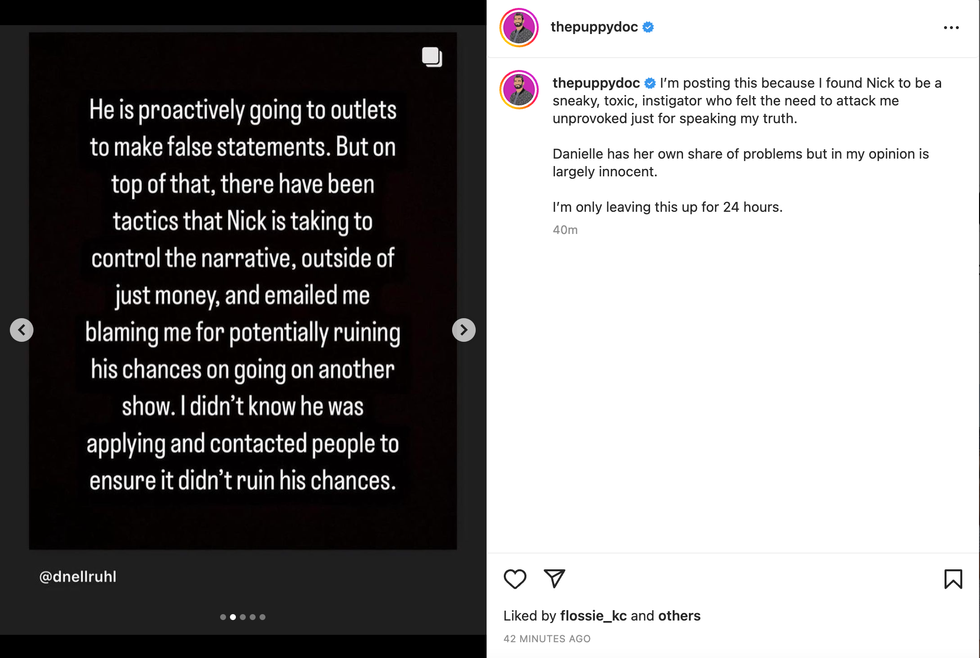Advance to the next carousel slide
The width and height of the screenshot is (980, 658).
click(463, 329)
